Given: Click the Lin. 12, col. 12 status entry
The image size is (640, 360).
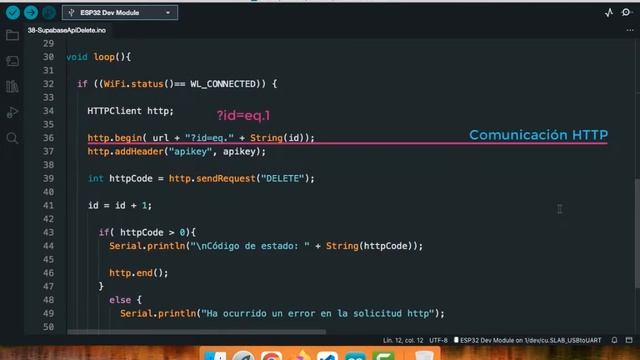Looking at the screenshot, I should coord(403,340).
